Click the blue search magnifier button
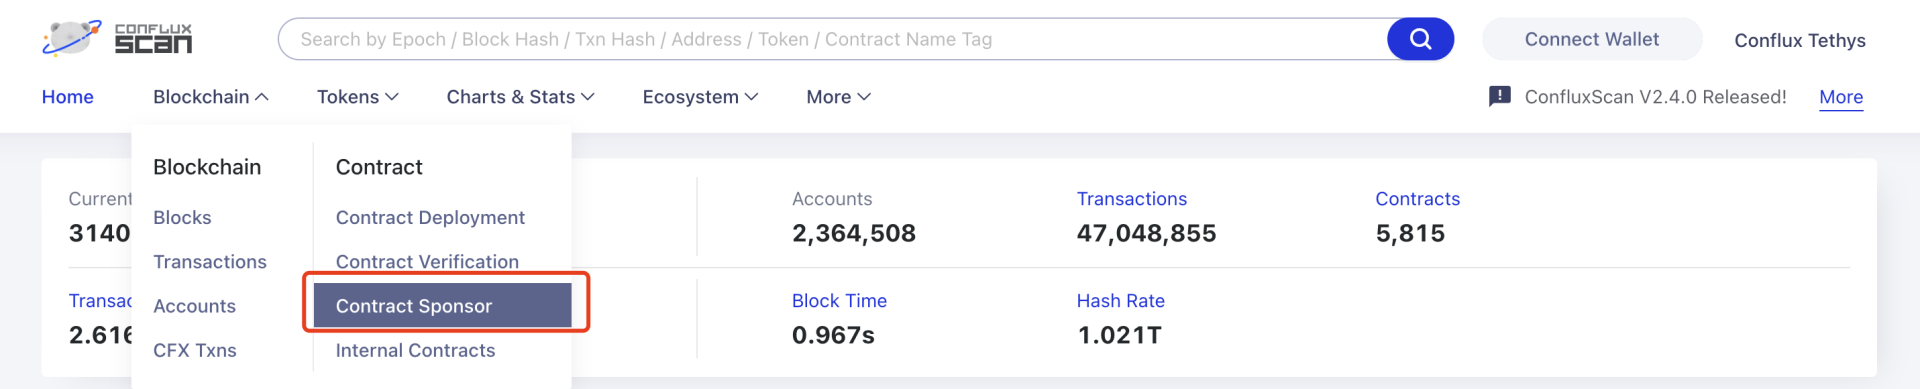Image resolution: width=1920 pixels, height=389 pixels. click(1420, 39)
